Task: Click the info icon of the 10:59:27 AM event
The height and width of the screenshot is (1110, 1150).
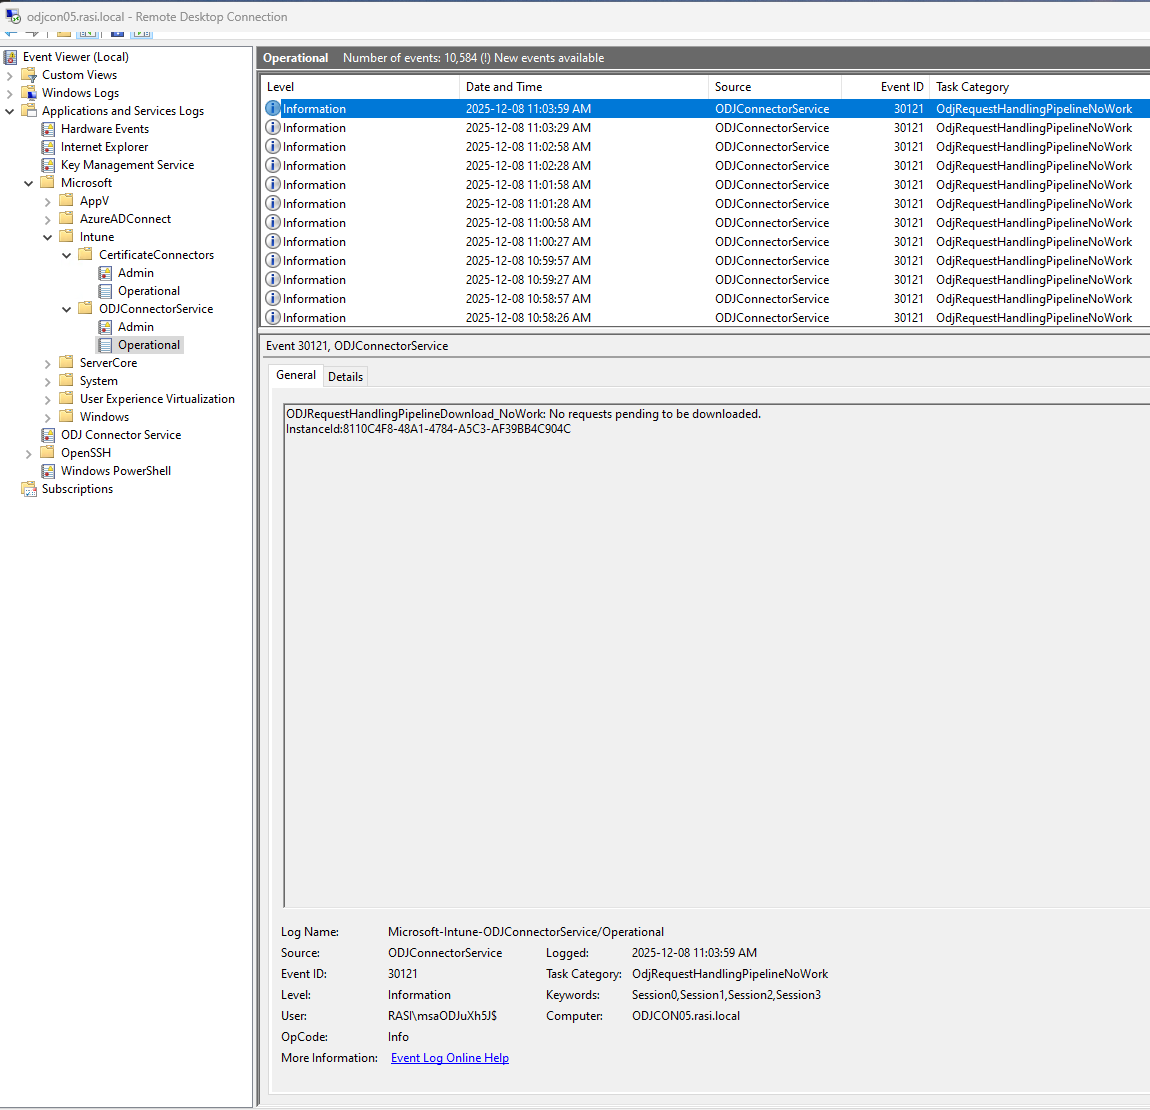Action: coord(273,280)
